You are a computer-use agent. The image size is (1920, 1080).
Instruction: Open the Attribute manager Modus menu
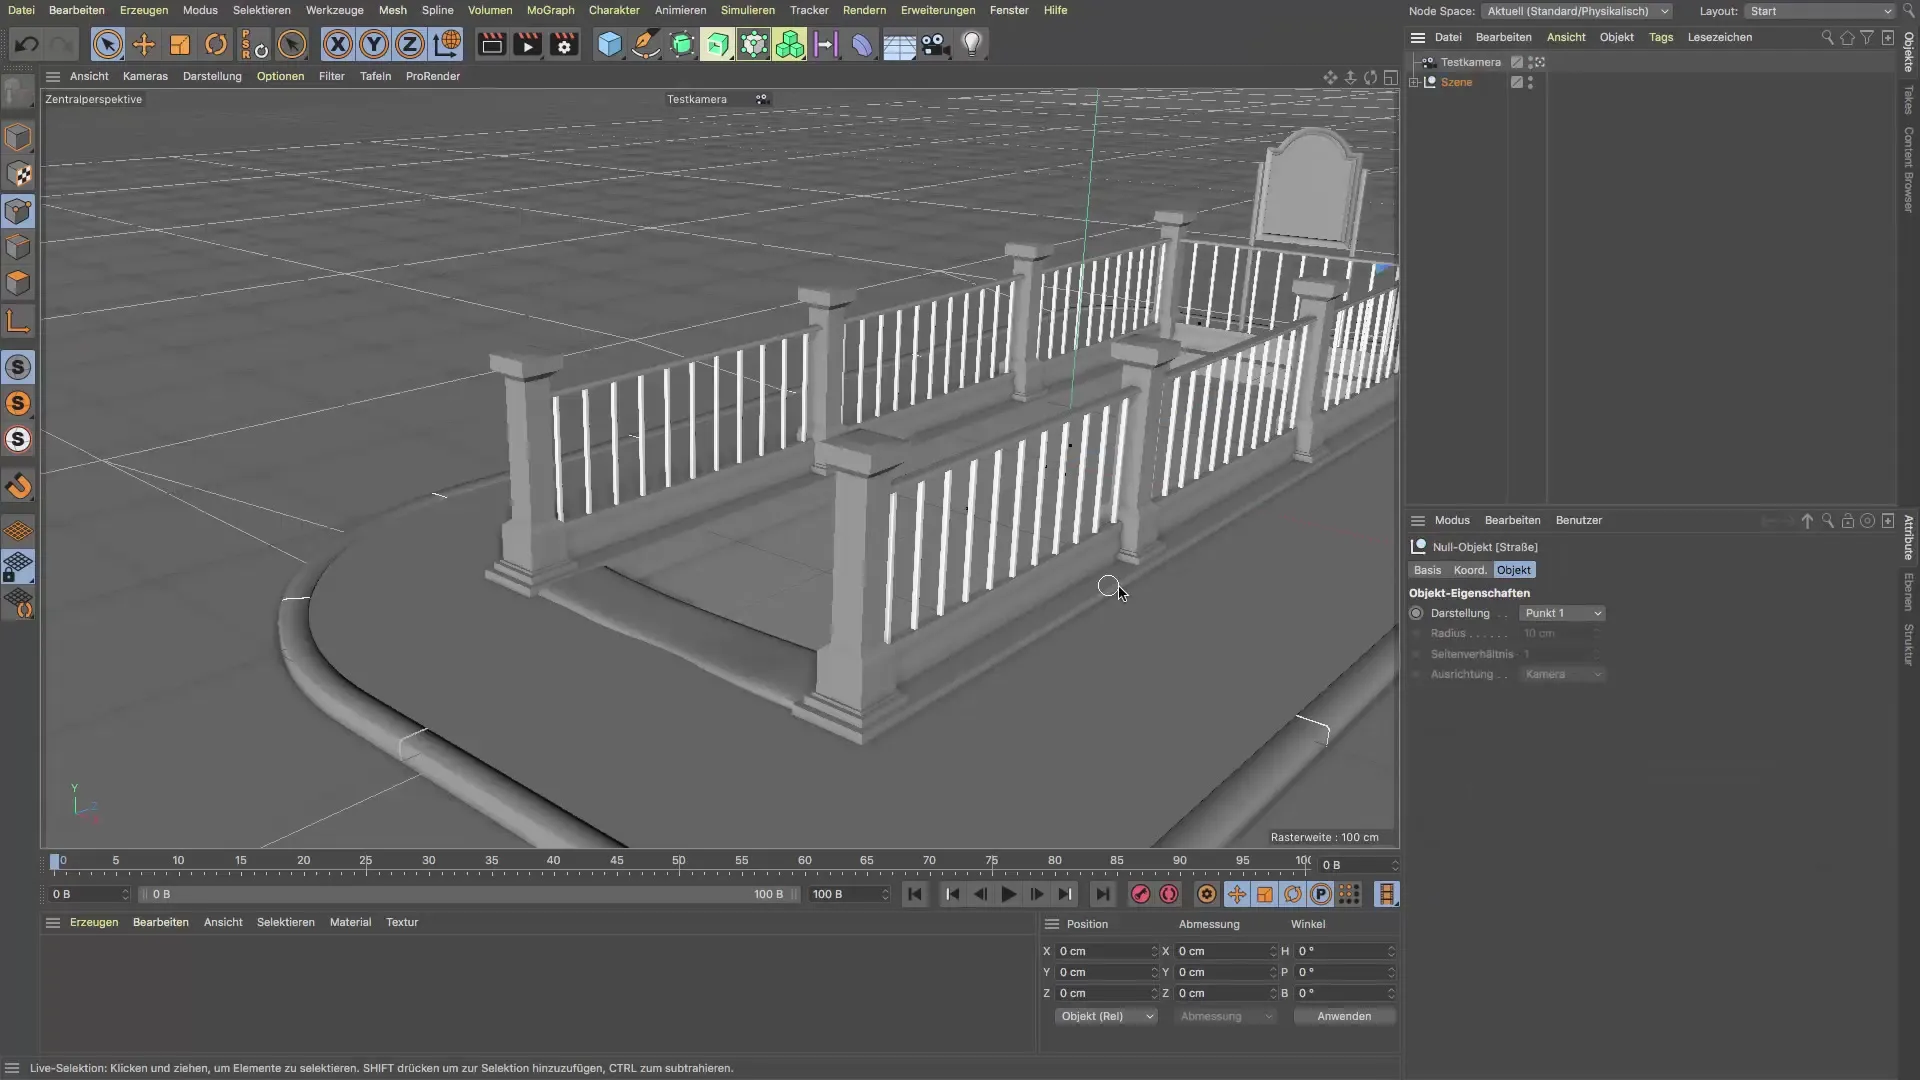pyautogui.click(x=1452, y=520)
